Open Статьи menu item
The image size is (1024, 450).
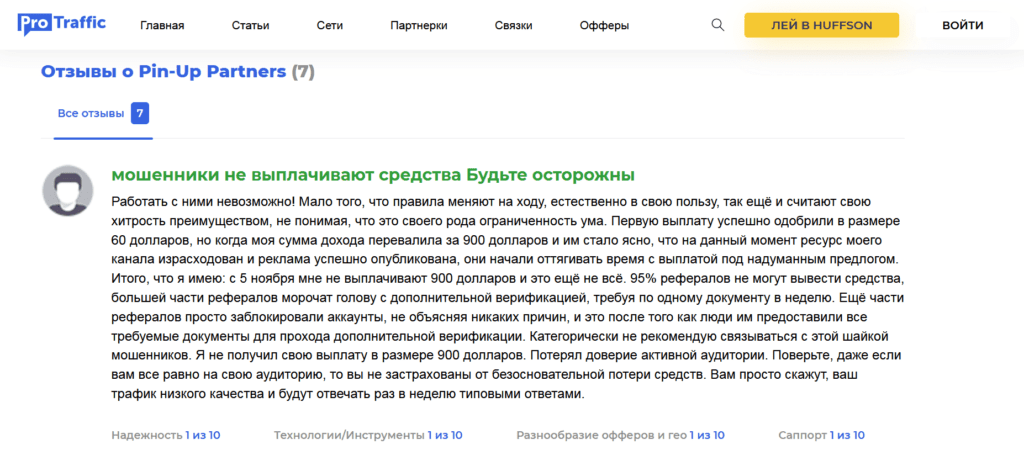pyautogui.click(x=251, y=26)
